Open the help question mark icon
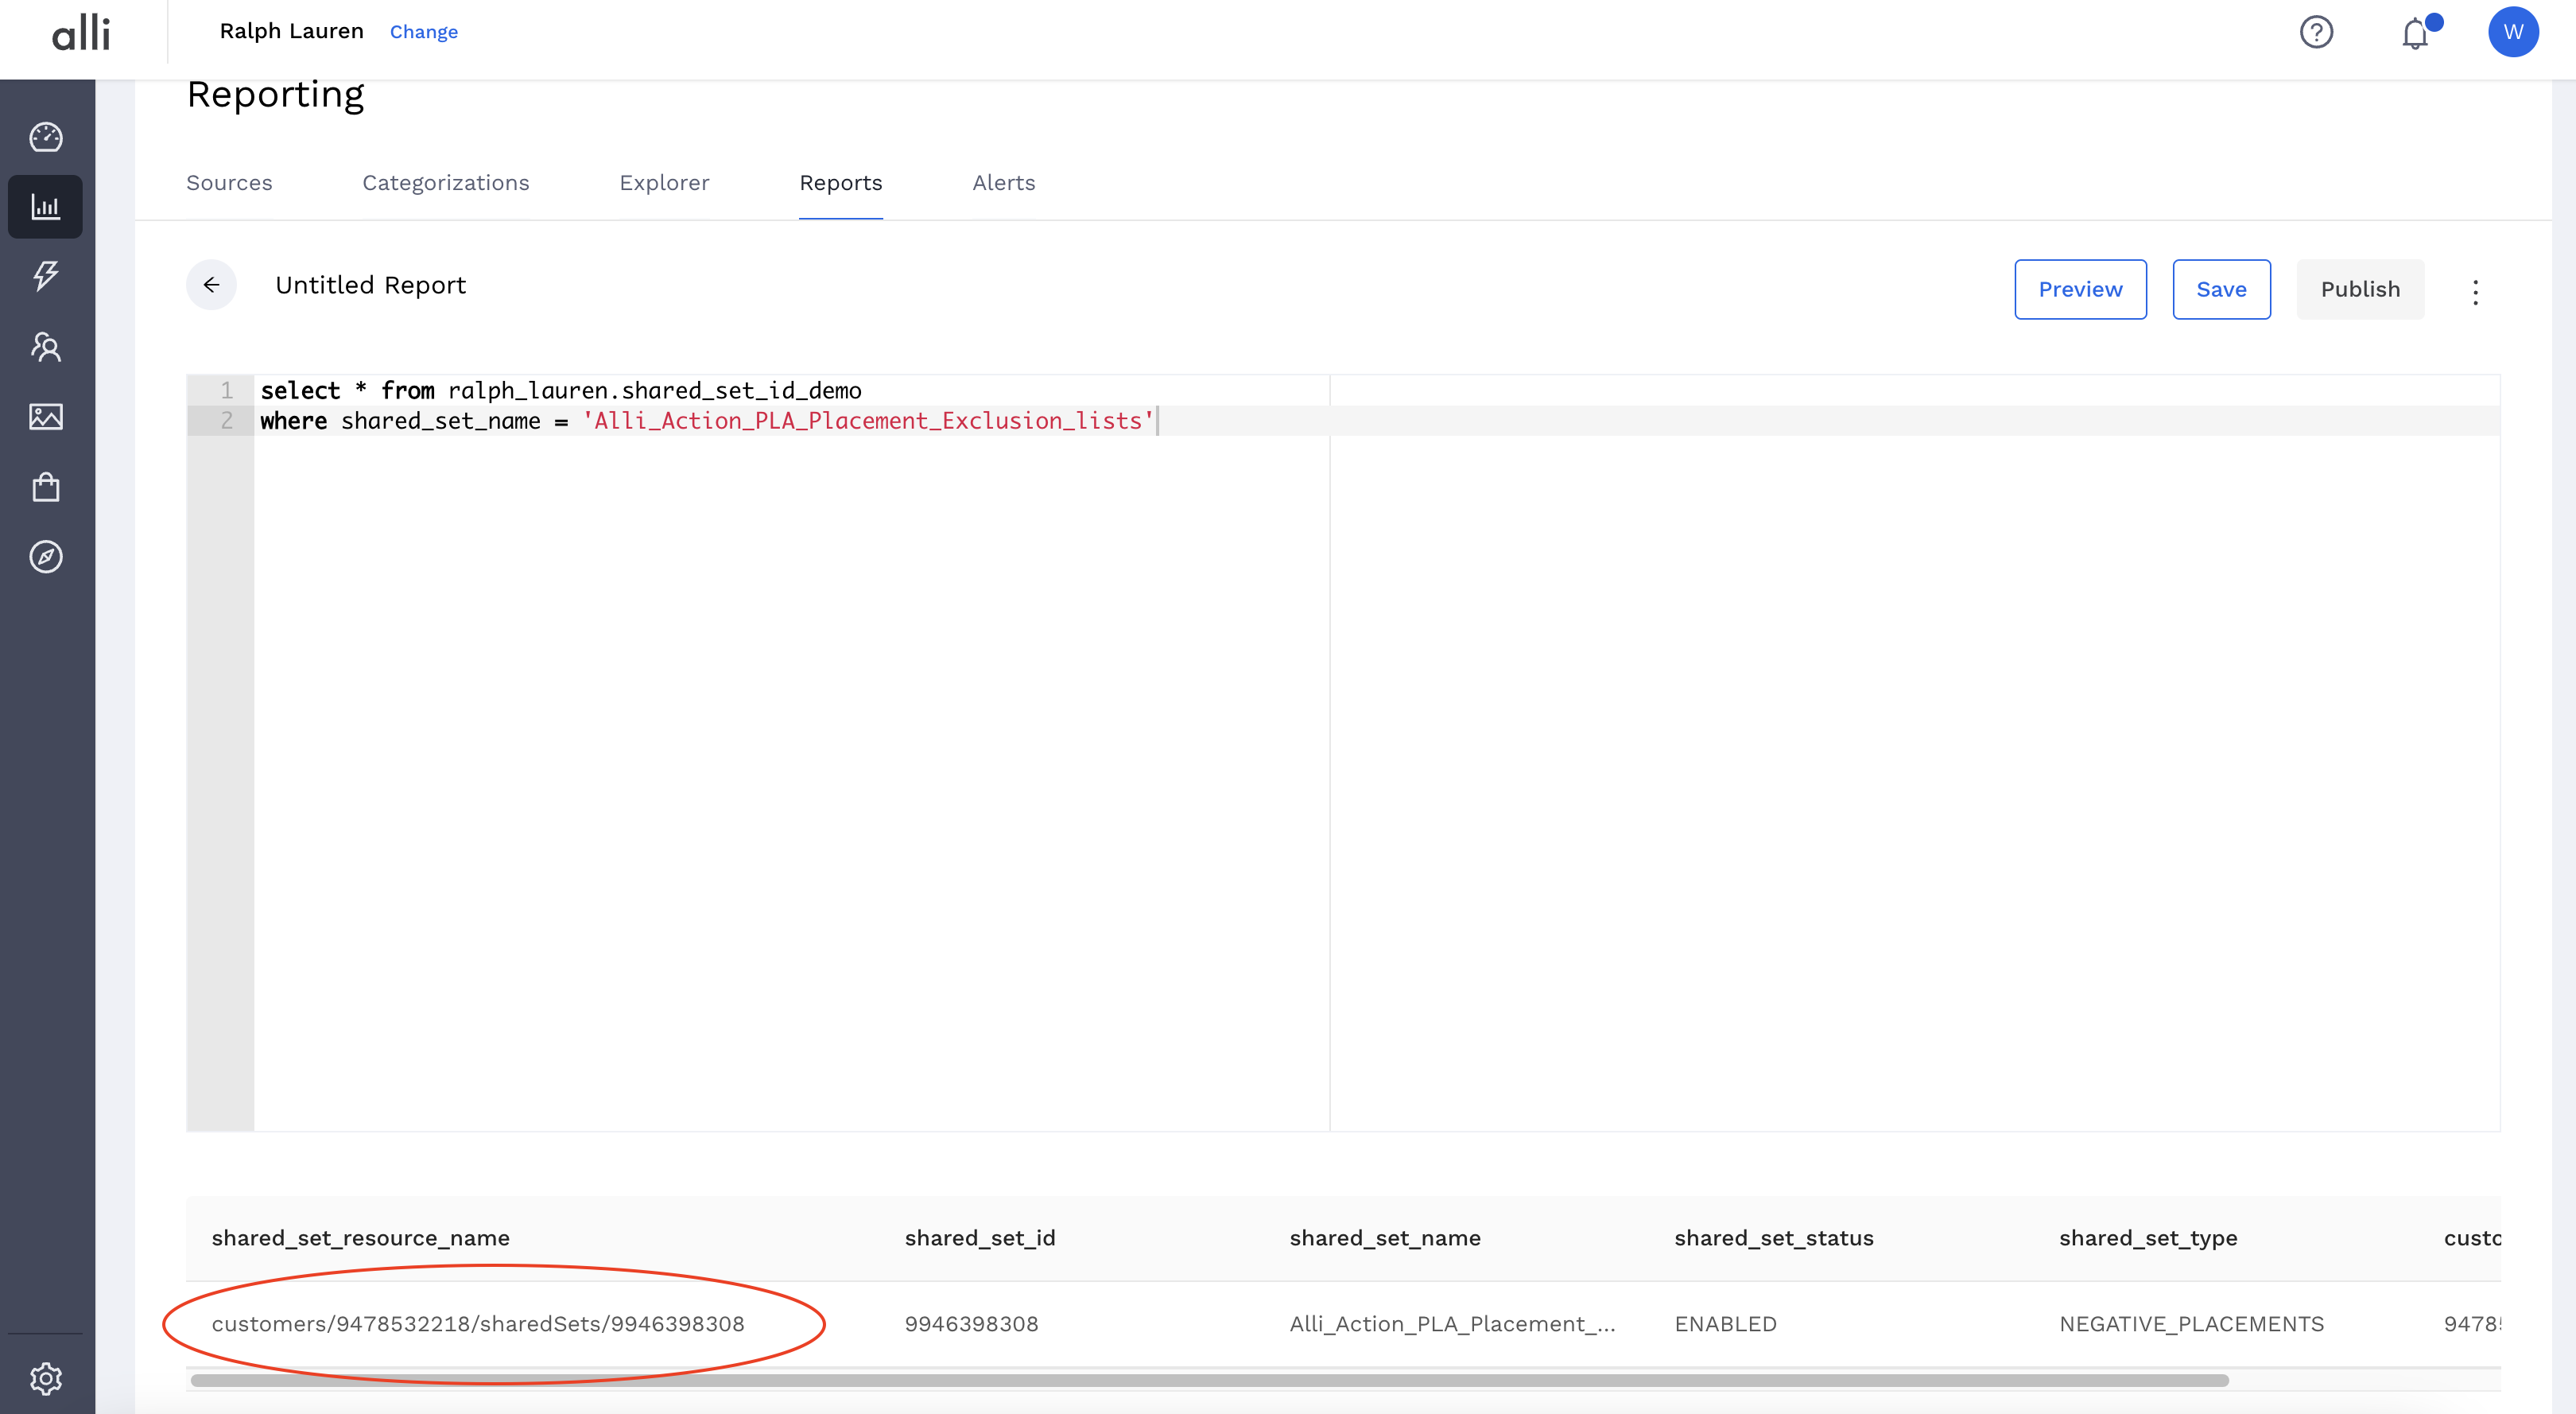 pyautogui.click(x=2318, y=32)
